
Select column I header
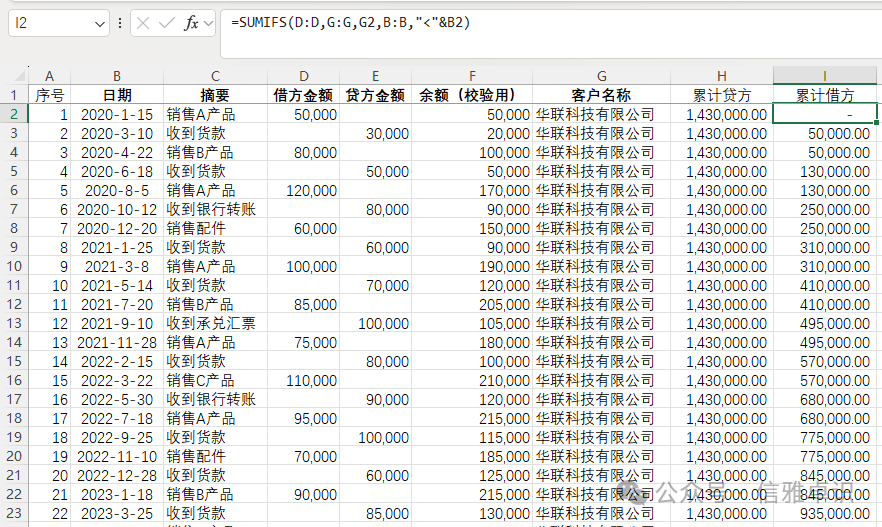click(825, 75)
